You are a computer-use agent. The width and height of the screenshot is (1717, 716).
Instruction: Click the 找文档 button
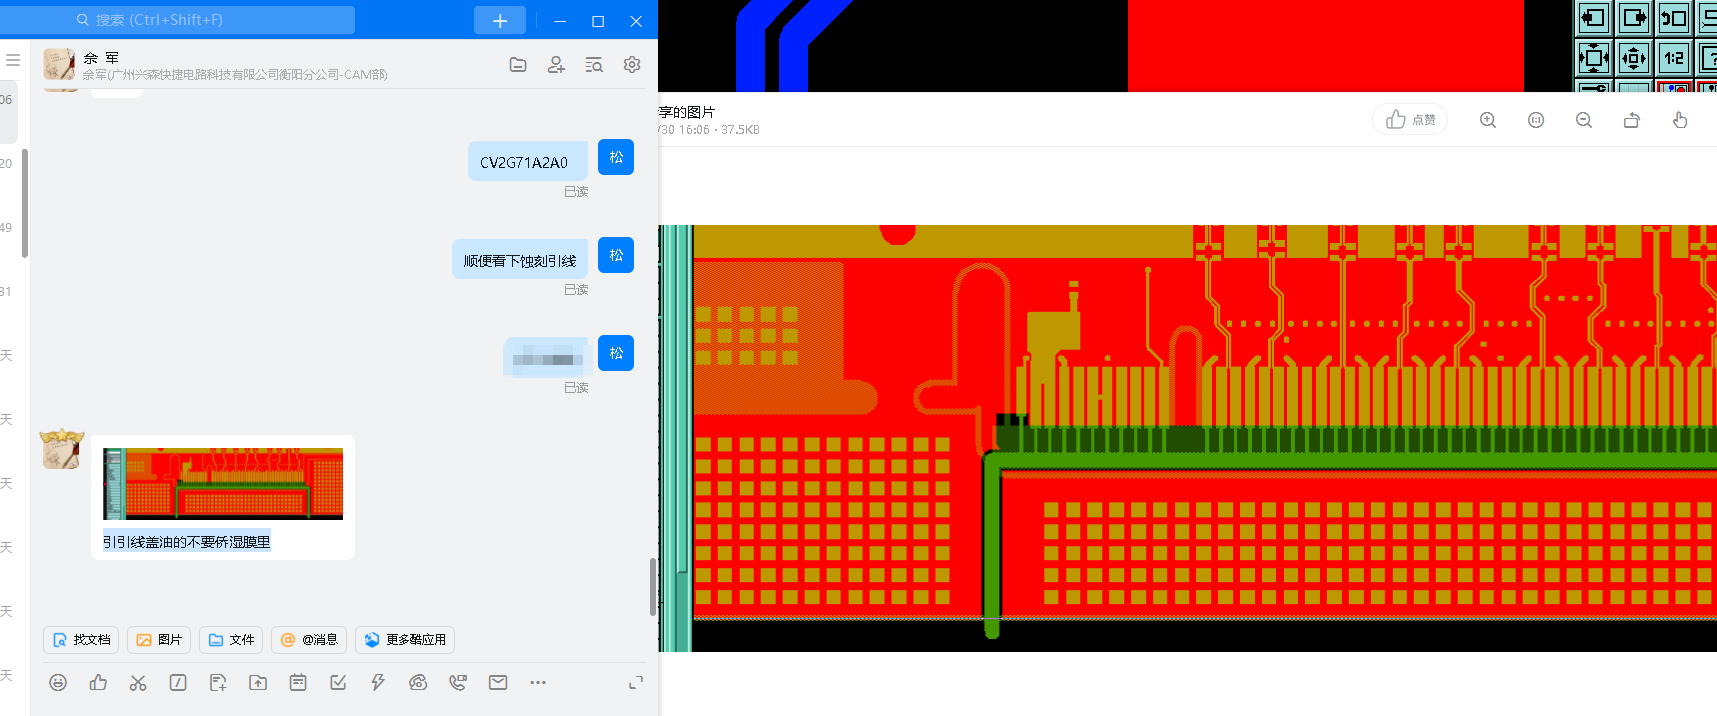[x=81, y=640]
